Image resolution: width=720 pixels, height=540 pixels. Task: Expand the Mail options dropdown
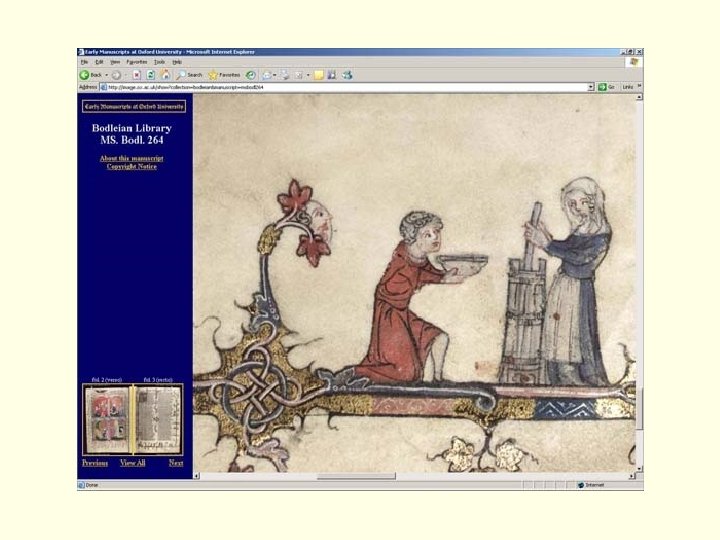coord(275,75)
